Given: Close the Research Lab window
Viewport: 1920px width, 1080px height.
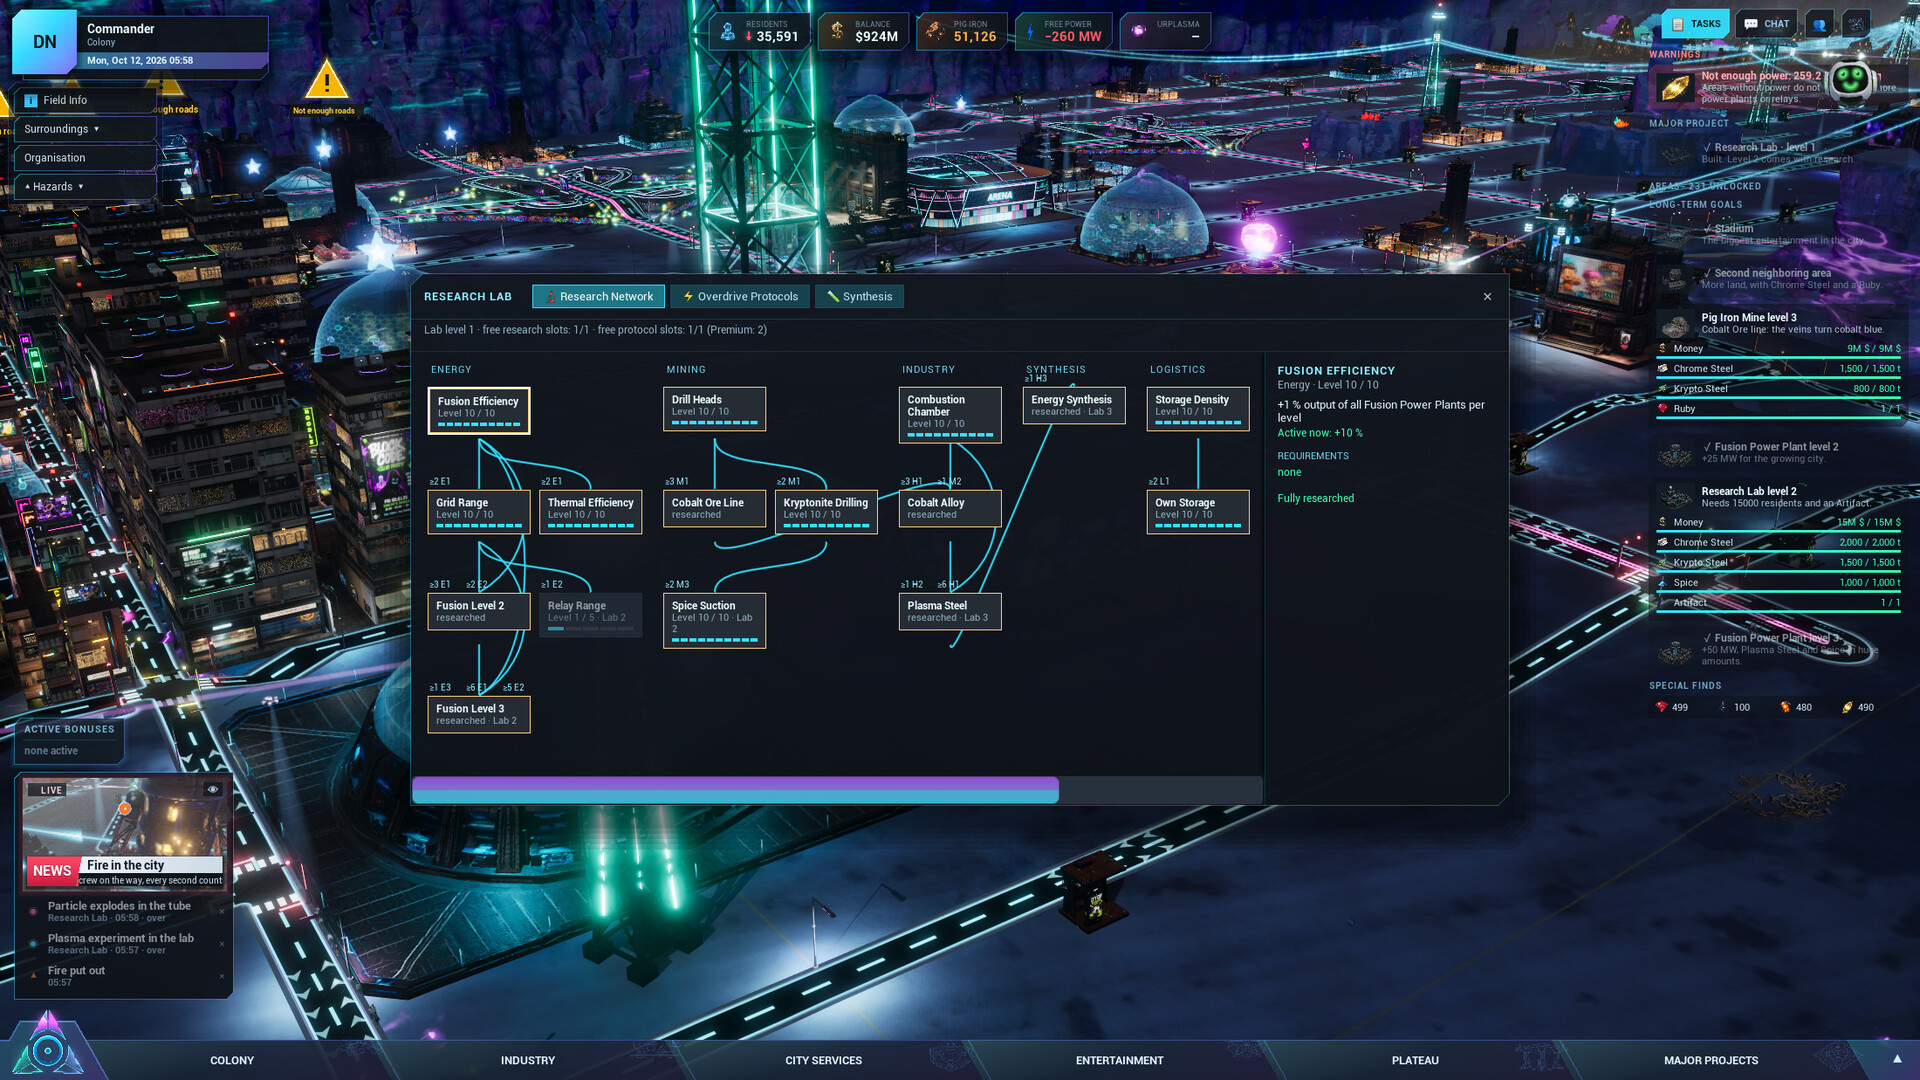Looking at the screenshot, I should 1487,297.
